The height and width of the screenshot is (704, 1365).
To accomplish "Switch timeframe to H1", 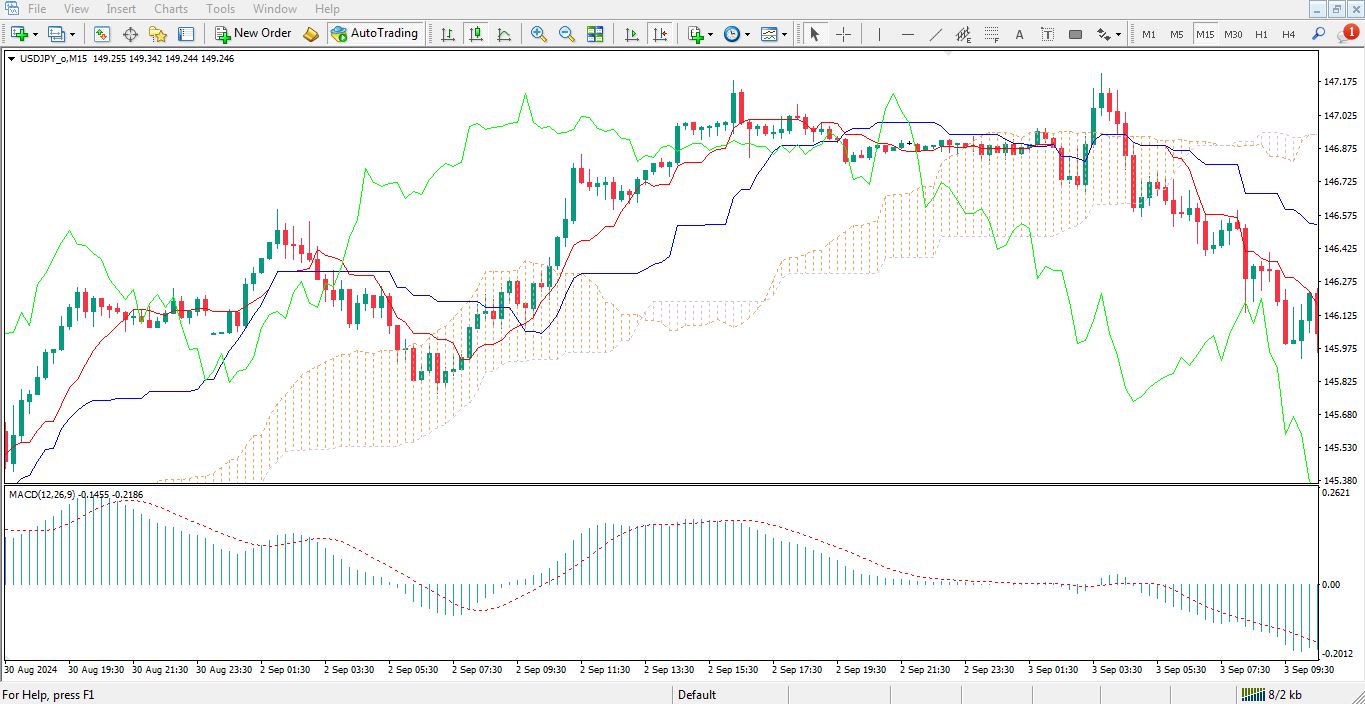I will coord(1261,34).
